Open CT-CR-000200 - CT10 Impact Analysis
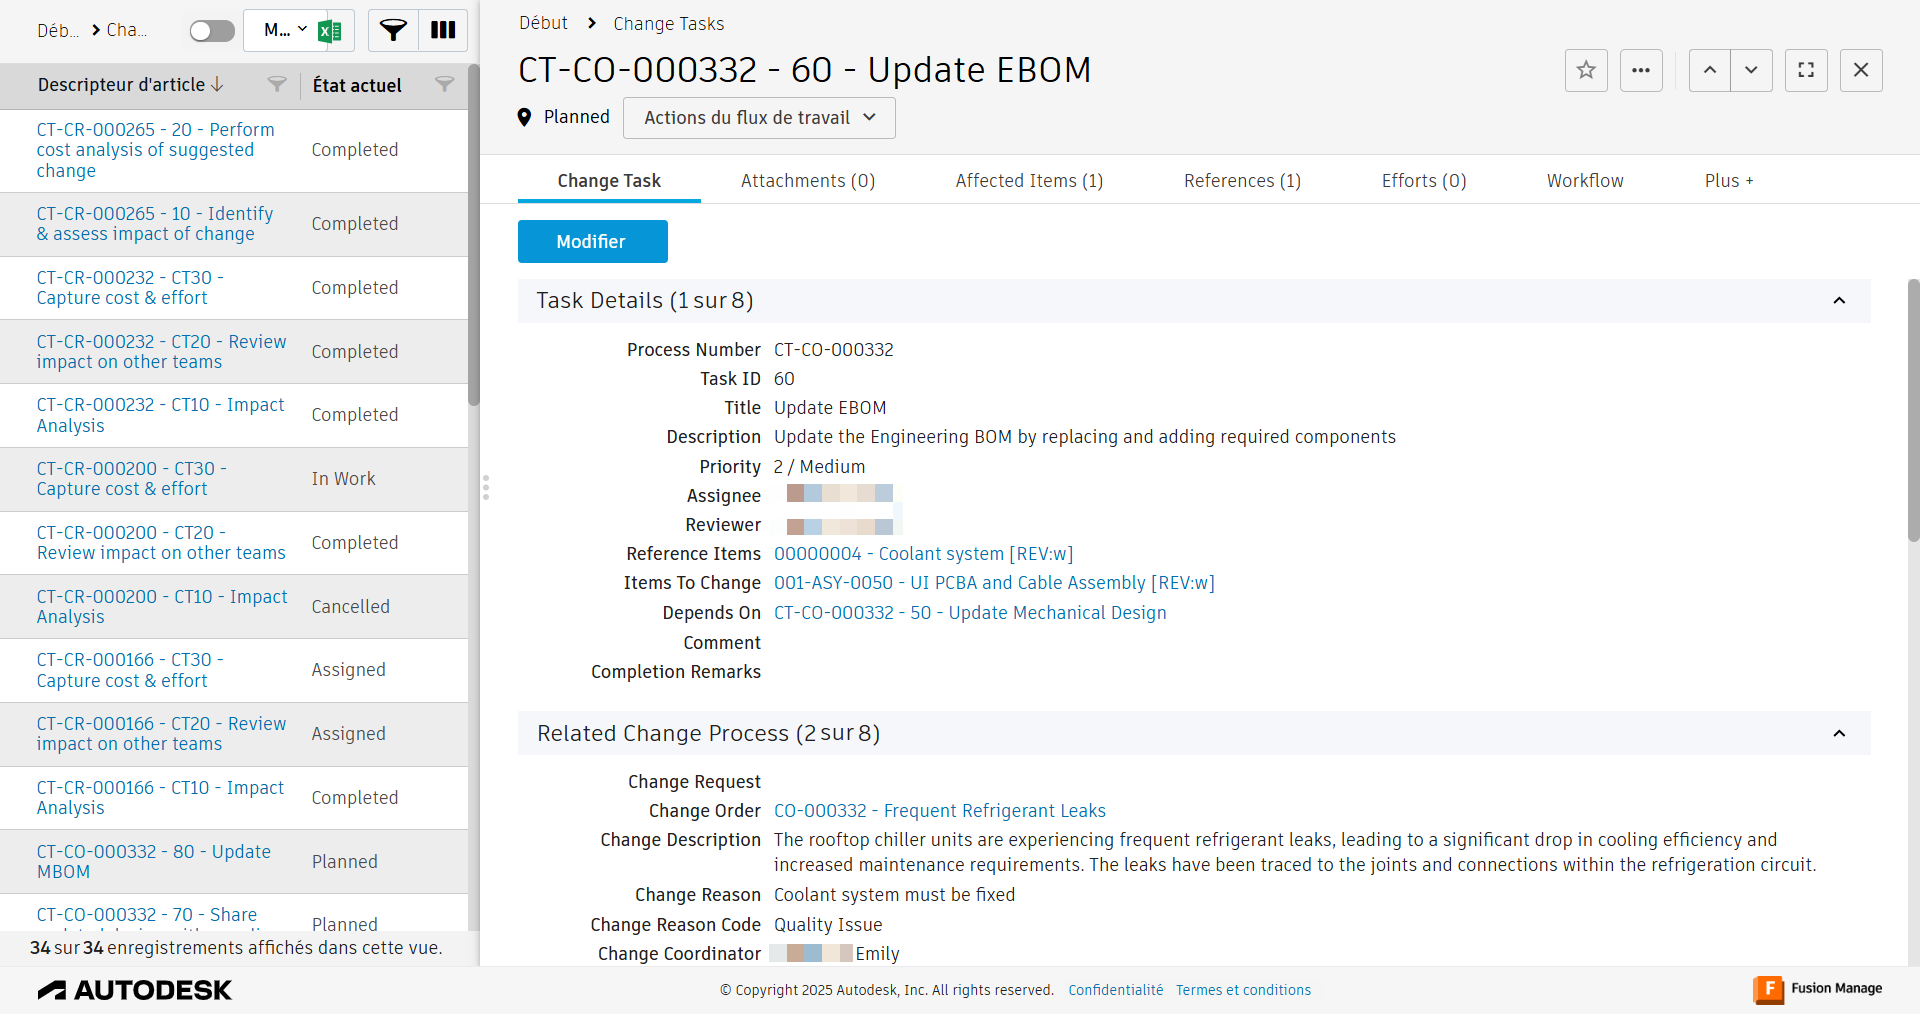Viewport: 1920px width, 1014px height. [x=162, y=607]
